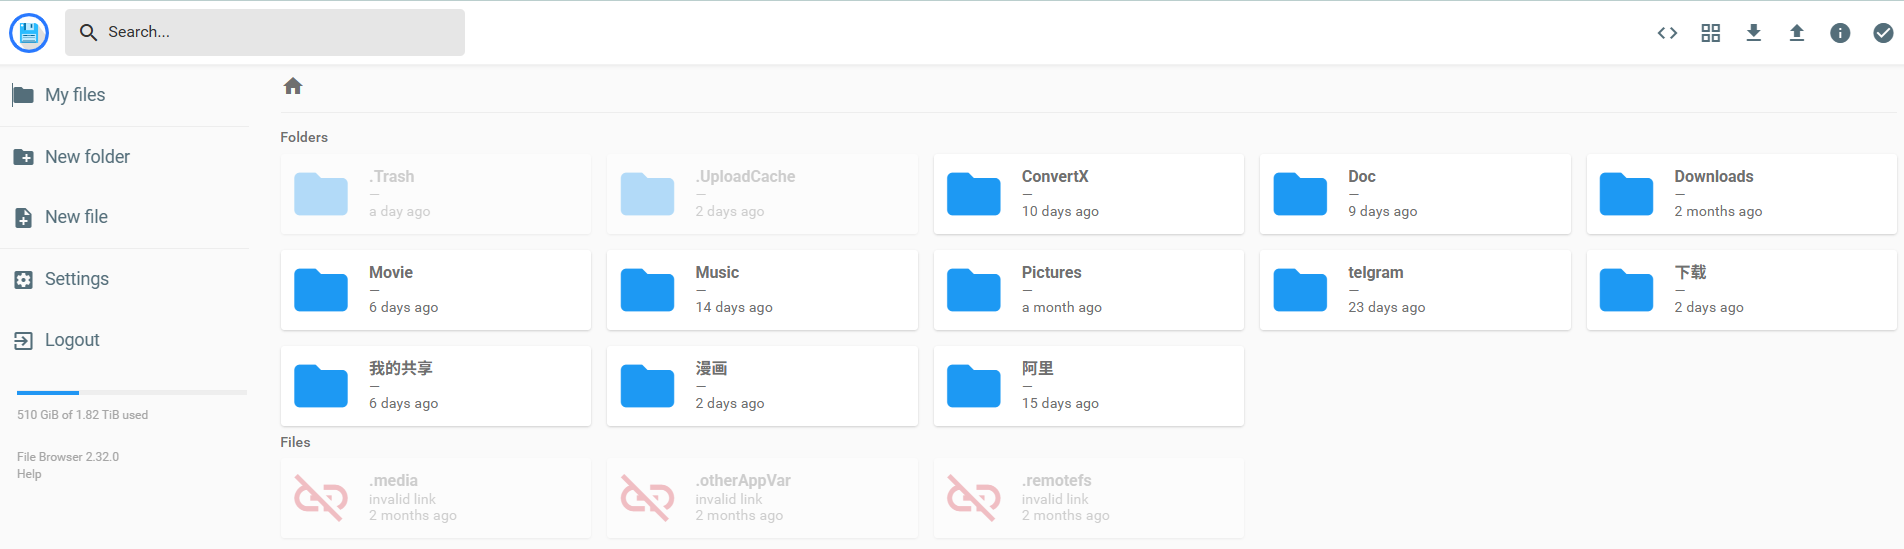1904x549 pixels.
Task: Select the telgram folder icon
Action: (x=1300, y=290)
